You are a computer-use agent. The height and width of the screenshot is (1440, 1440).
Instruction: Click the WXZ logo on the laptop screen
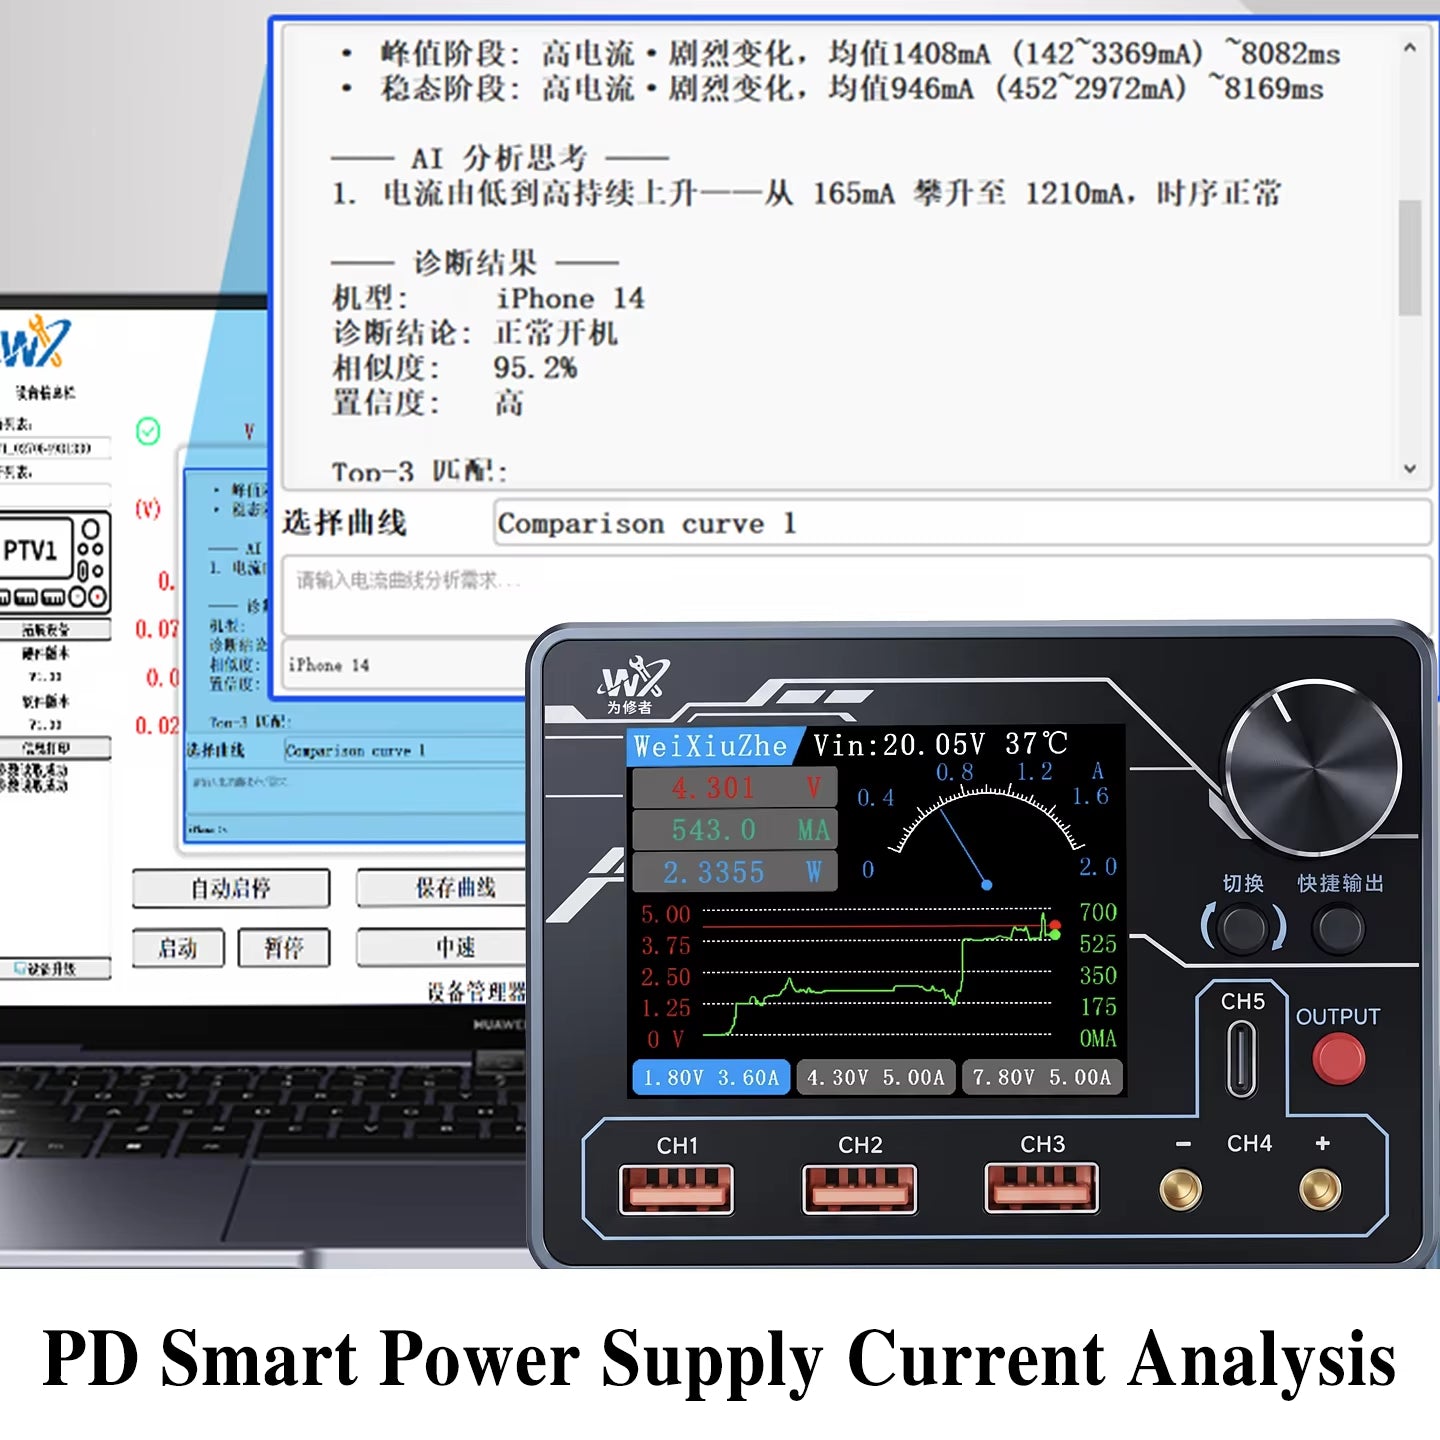pos(36,342)
